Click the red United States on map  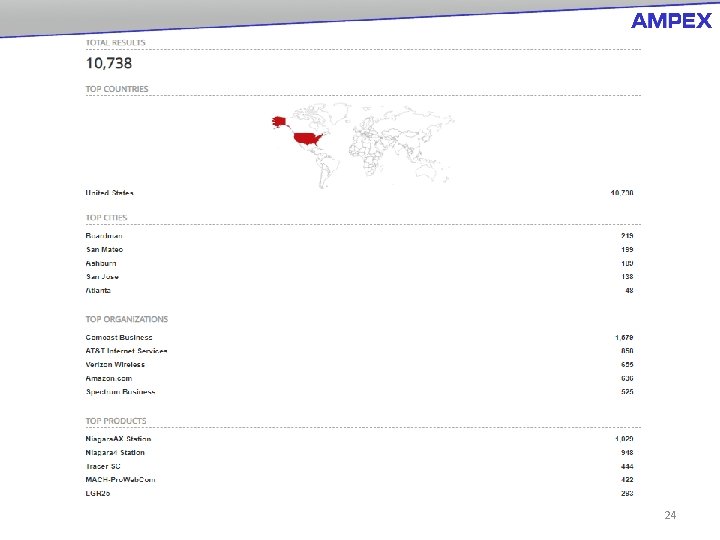[307, 138]
